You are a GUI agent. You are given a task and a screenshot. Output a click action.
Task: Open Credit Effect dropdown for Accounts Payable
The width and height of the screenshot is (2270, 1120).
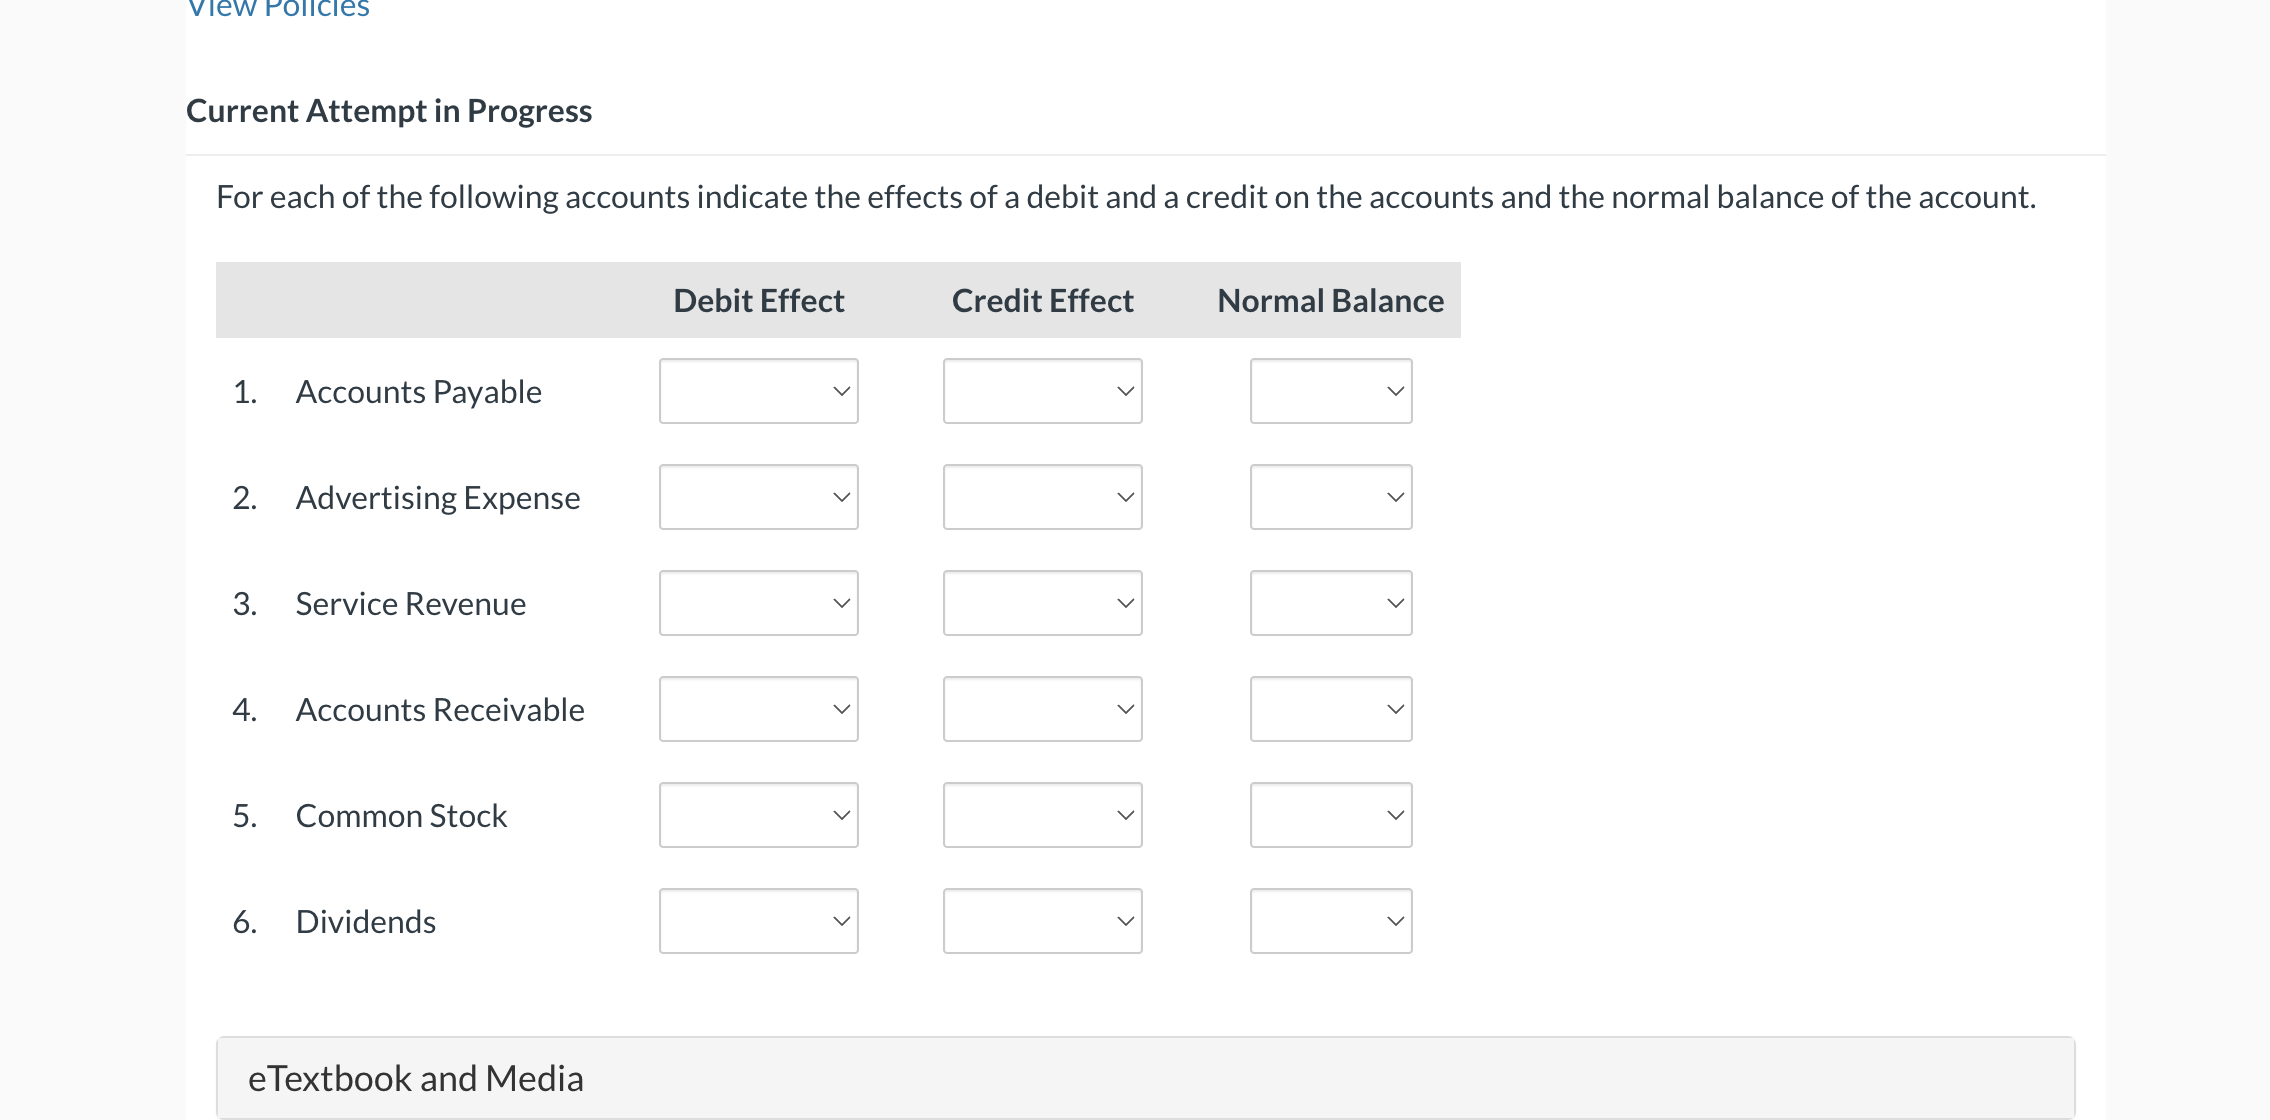(1042, 391)
